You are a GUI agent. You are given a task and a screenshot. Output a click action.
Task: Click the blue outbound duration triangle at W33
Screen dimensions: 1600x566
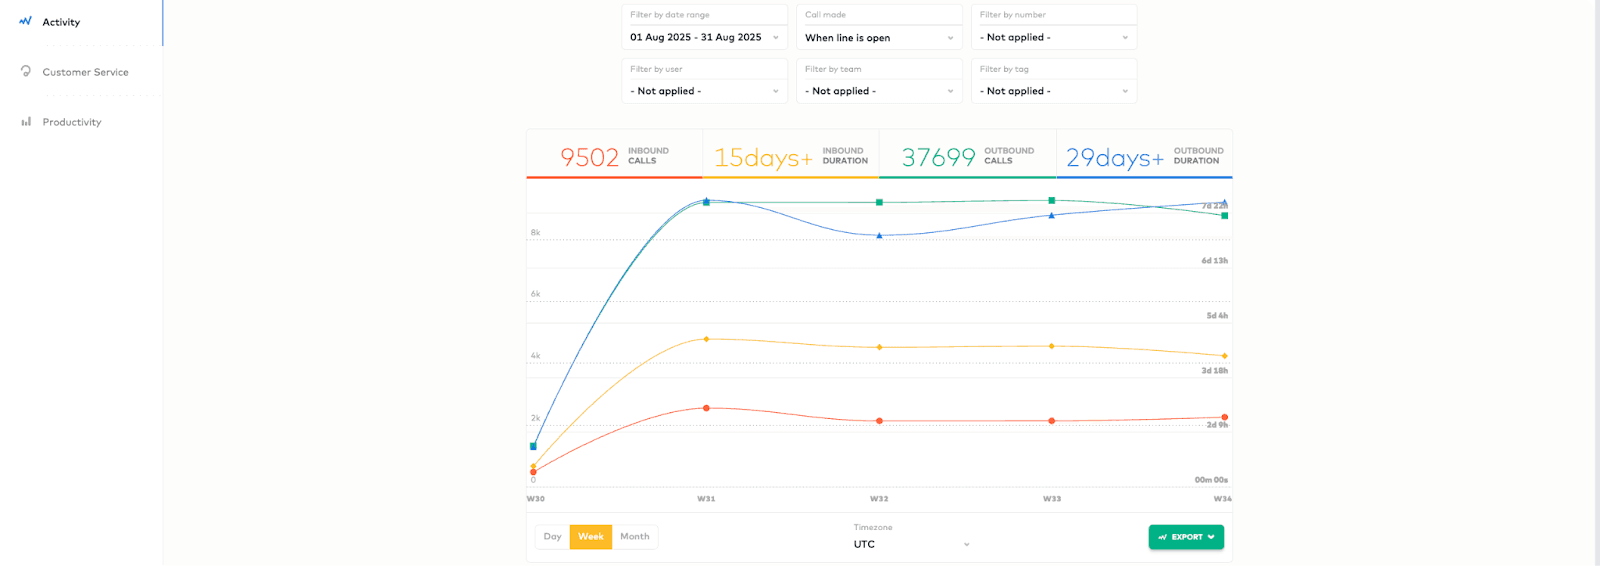click(x=1051, y=215)
